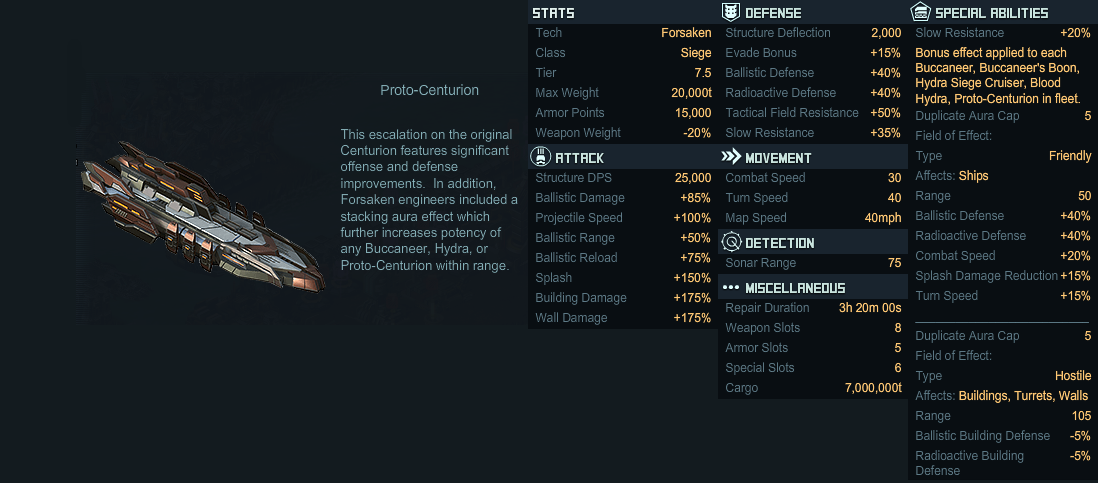The height and width of the screenshot is (483, 1098).
Task: Click the Miscellaneous dots icon
Action: pos(731,287)
